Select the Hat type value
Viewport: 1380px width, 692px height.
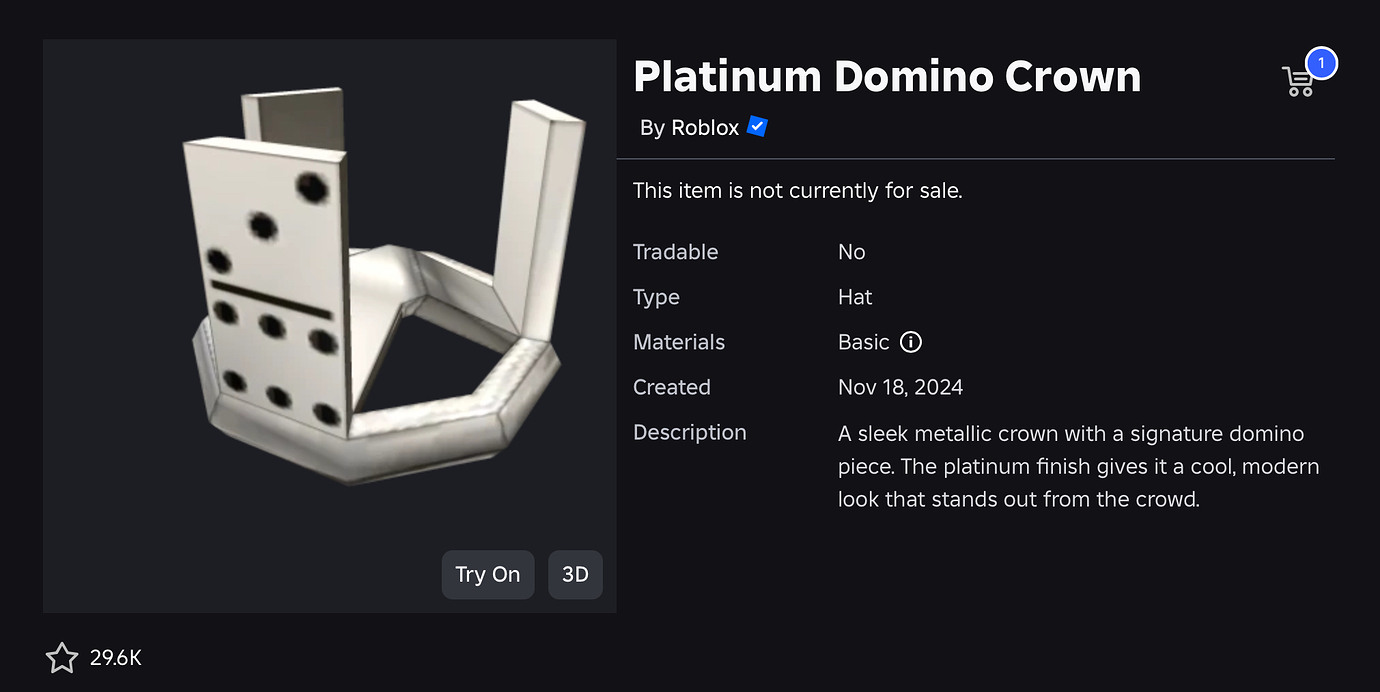[854, 297]
